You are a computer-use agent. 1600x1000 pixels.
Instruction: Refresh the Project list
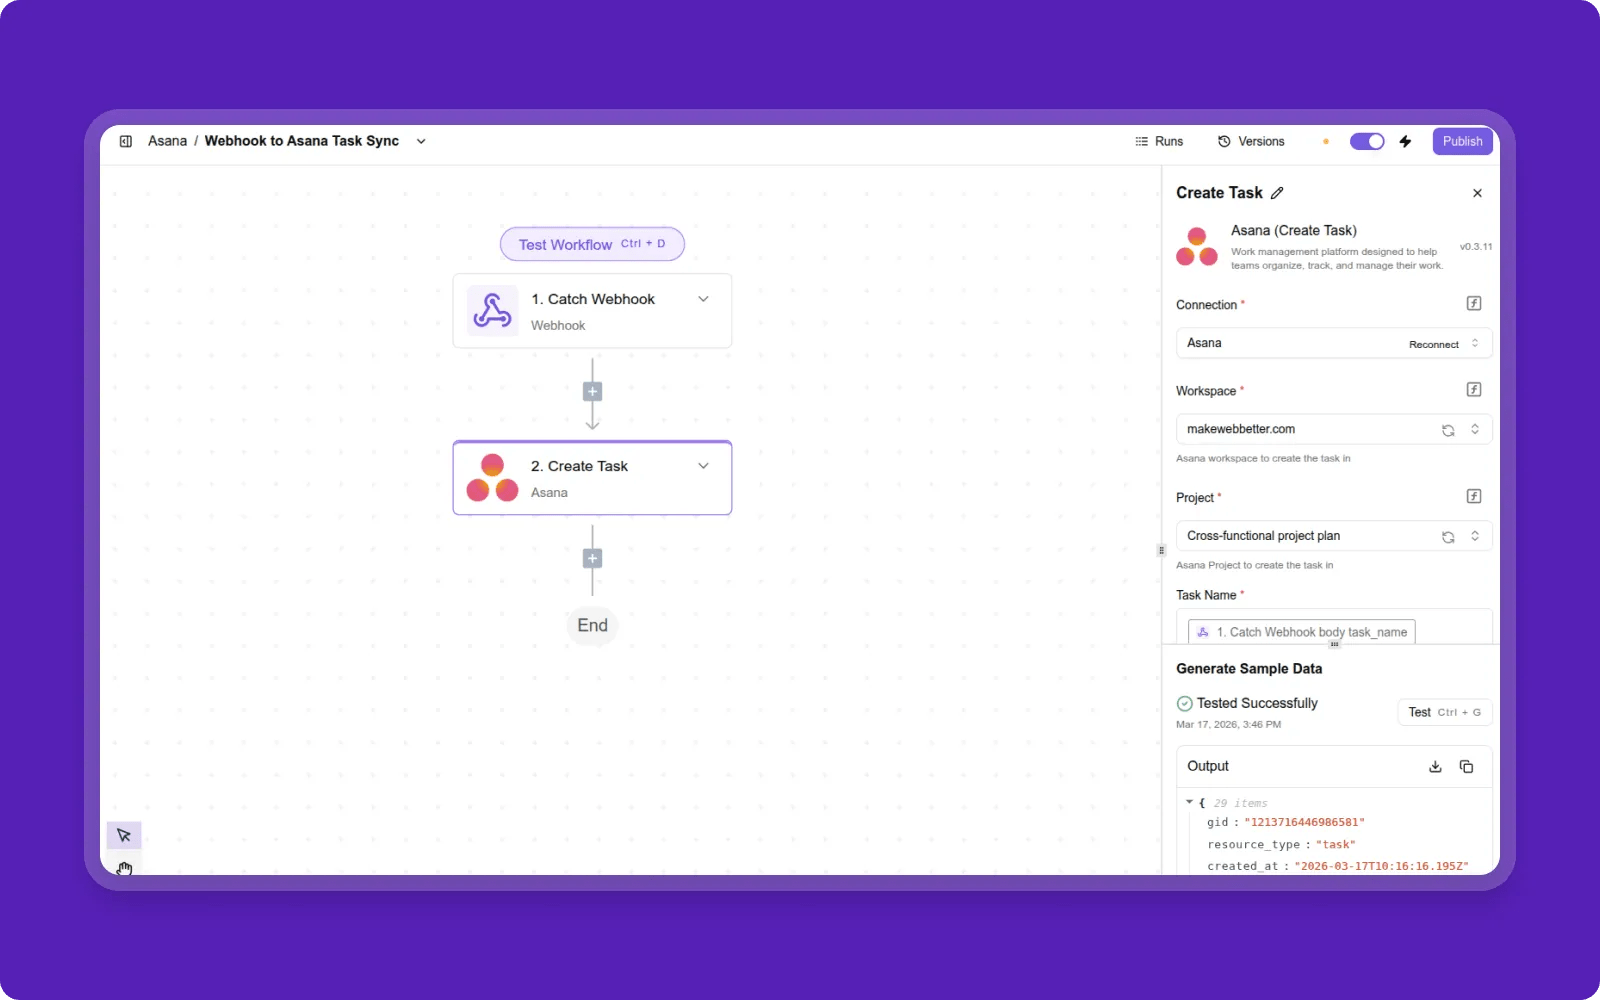1447,537
